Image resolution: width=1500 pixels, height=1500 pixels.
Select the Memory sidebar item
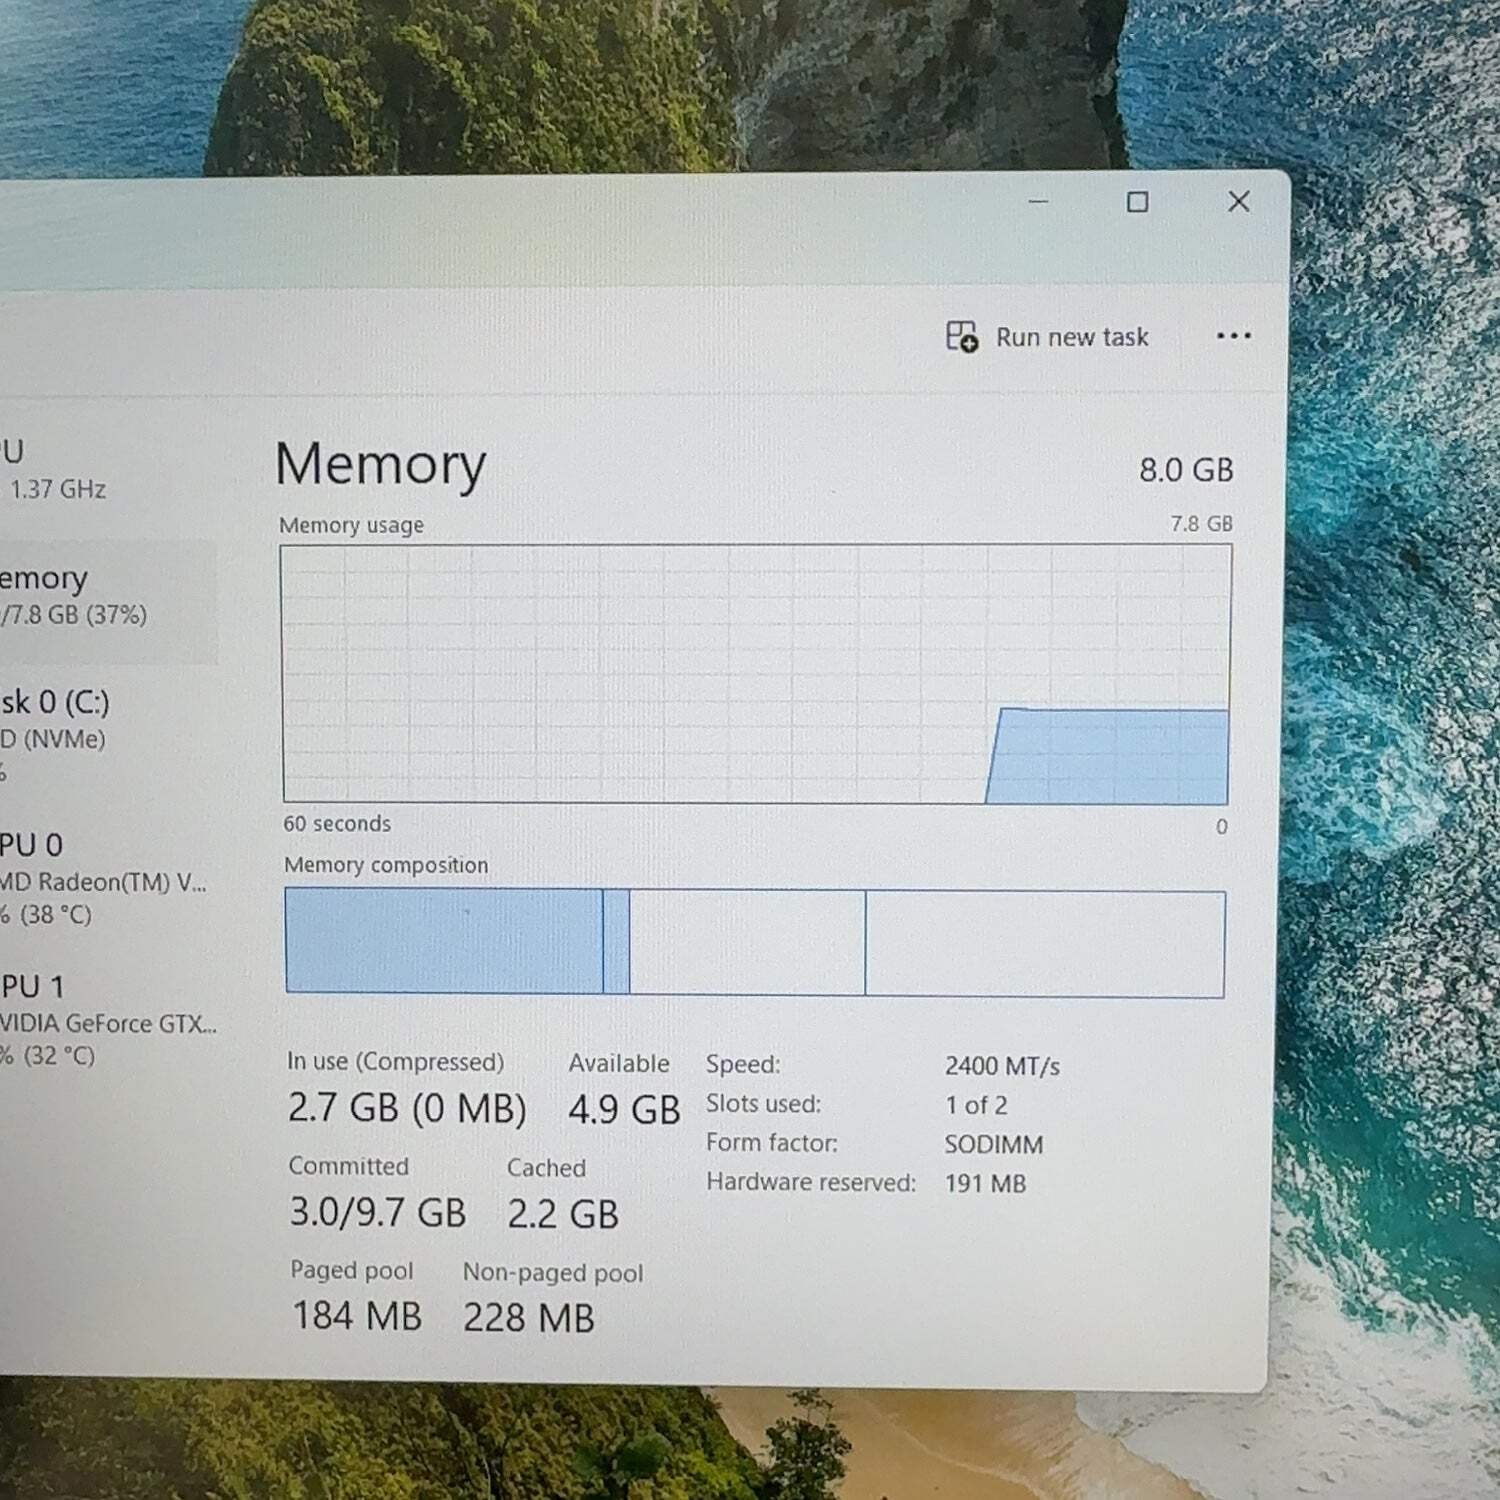coord(107,602)
